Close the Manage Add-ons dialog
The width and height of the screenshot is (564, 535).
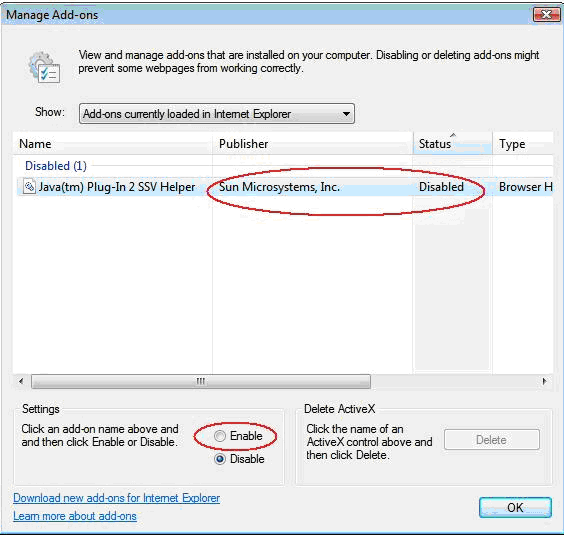pos(546,15)
